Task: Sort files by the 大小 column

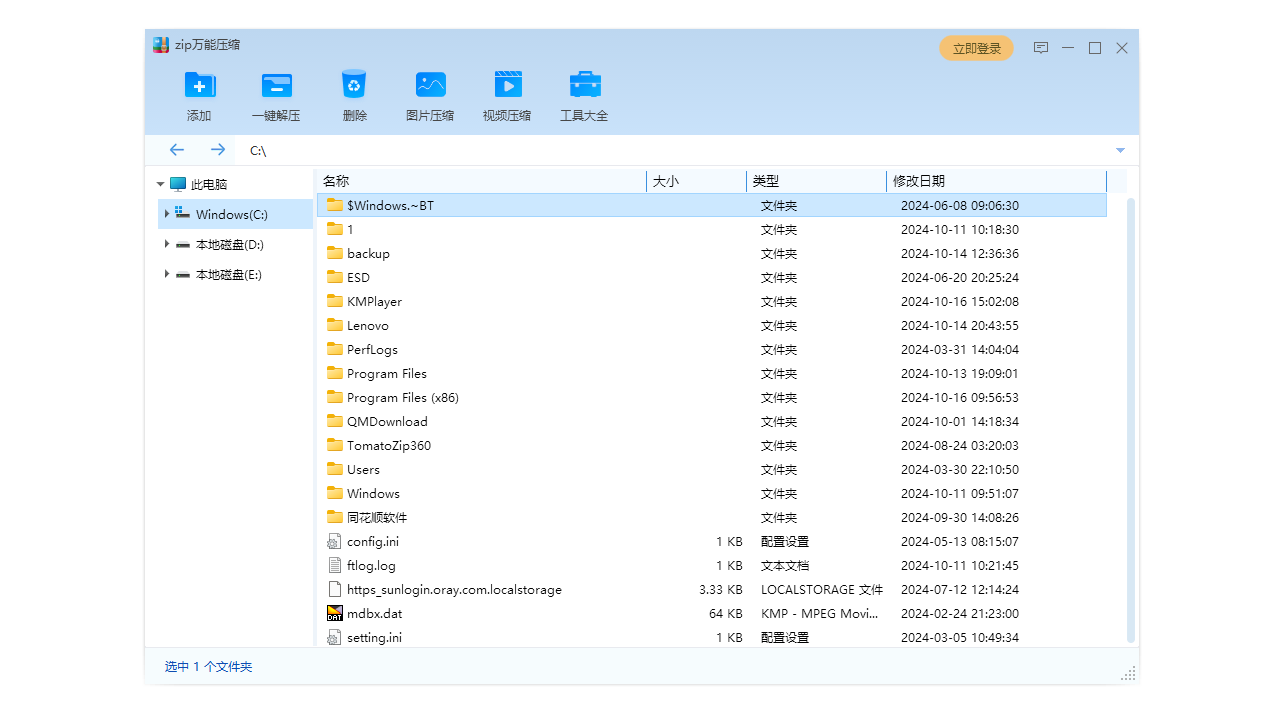Action: (663, 181)
